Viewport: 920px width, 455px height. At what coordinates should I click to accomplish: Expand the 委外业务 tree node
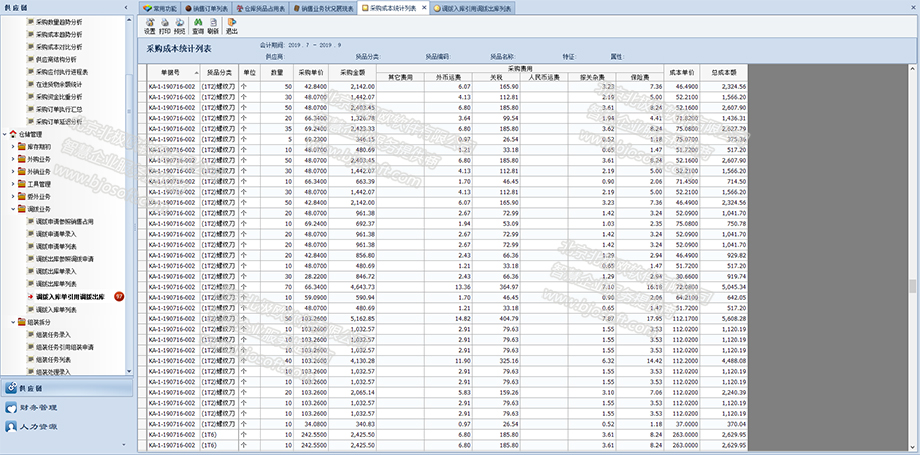(x=13, y=197)
